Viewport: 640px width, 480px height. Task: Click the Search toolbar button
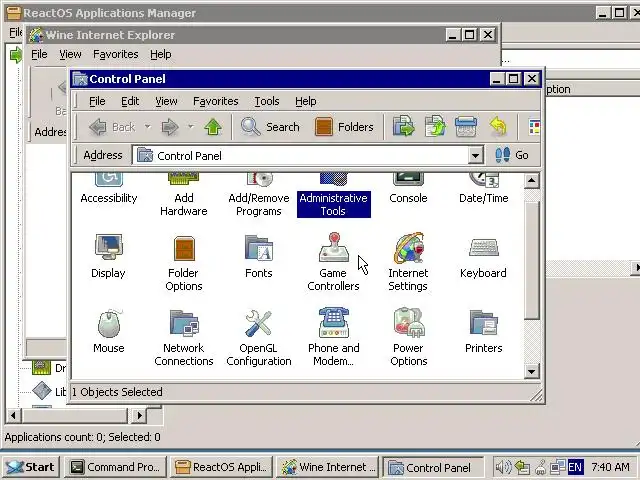coord(270,127)
